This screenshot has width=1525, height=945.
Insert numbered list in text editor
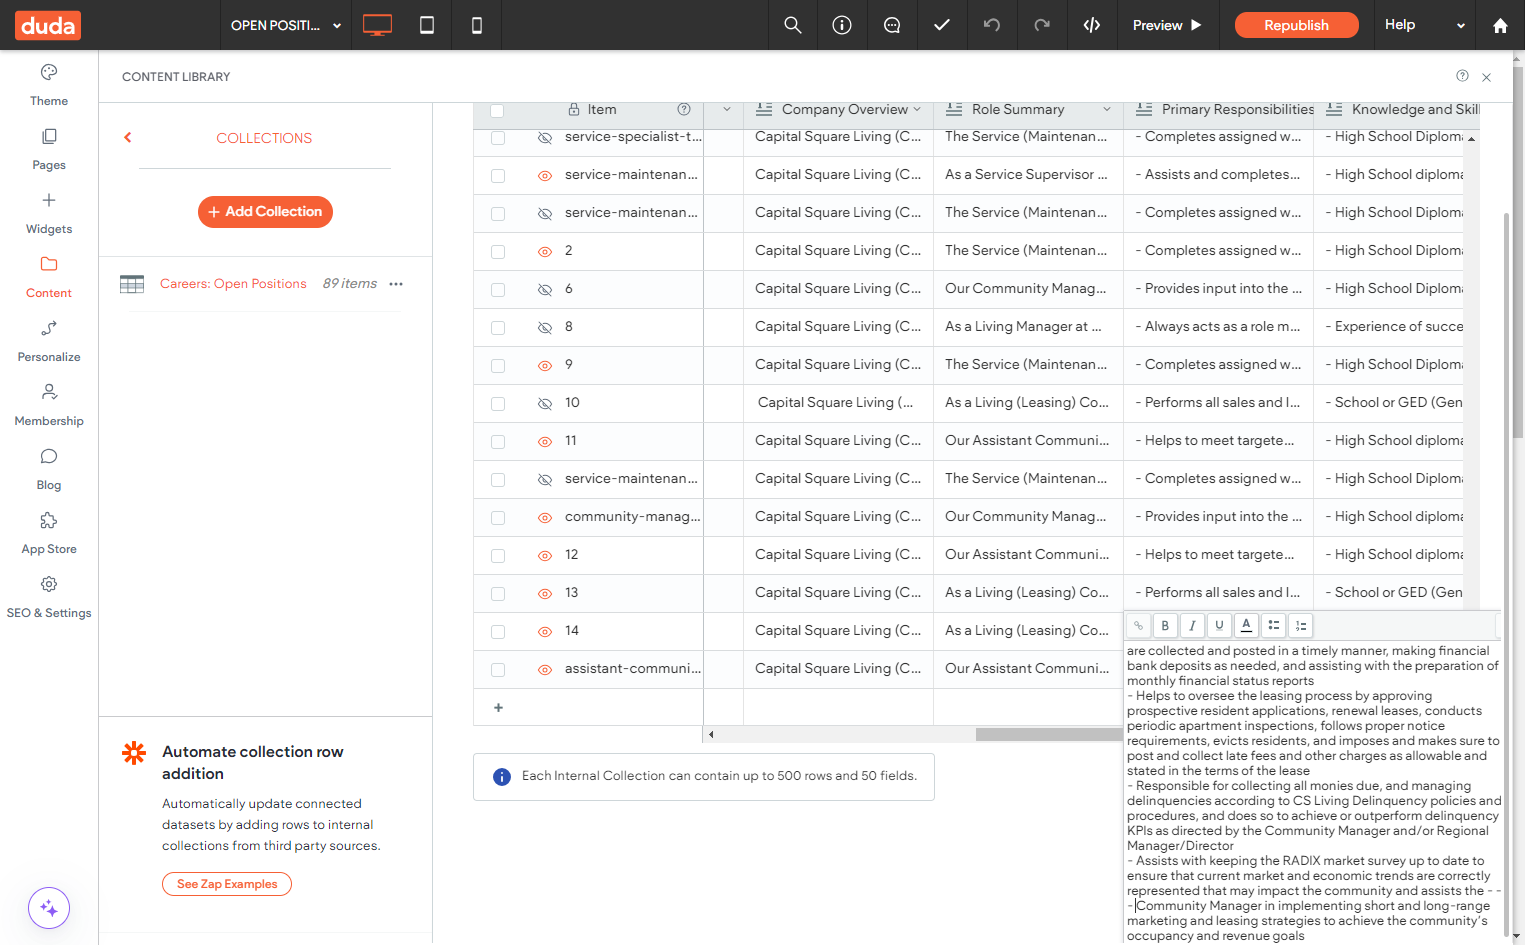click(x=1300, y=626)
